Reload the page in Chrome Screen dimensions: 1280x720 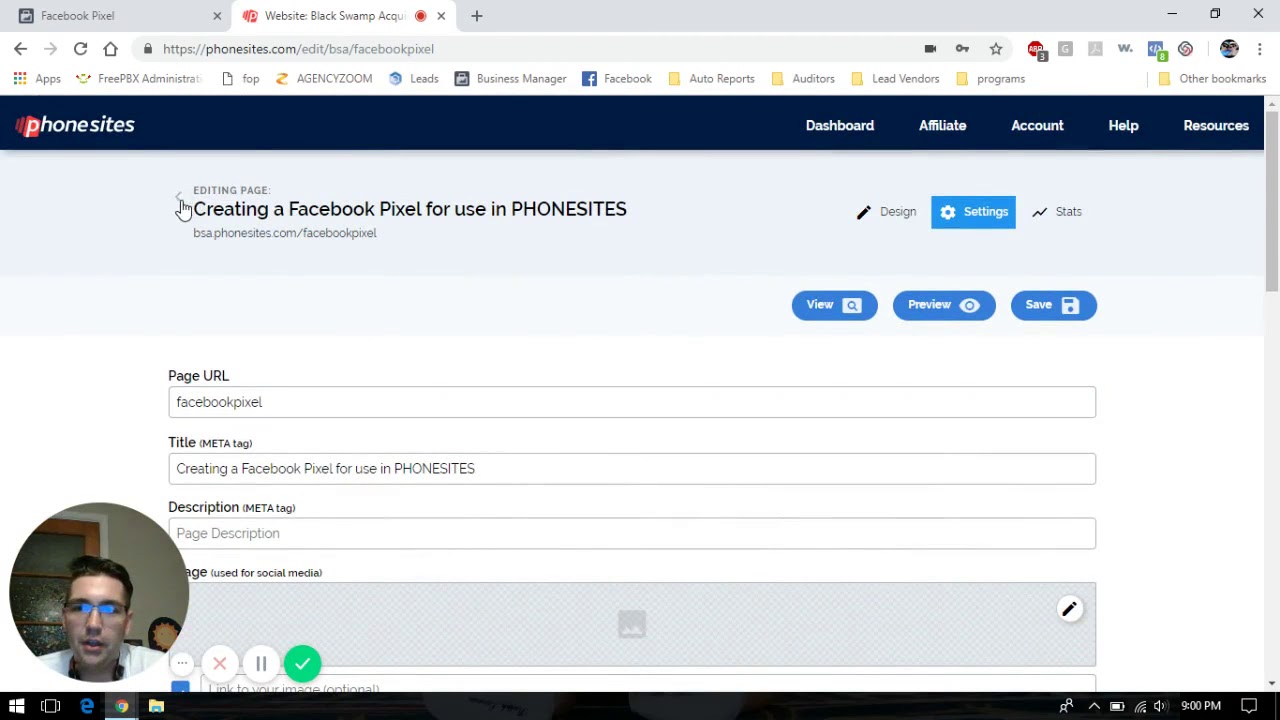point(80,49)
